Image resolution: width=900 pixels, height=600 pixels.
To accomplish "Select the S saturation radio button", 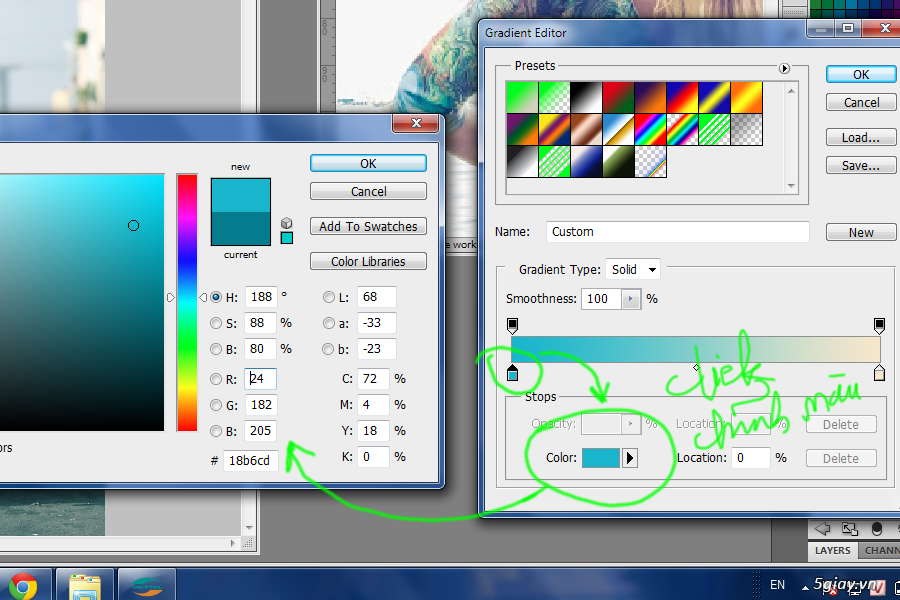I will [x=216, y=323].
